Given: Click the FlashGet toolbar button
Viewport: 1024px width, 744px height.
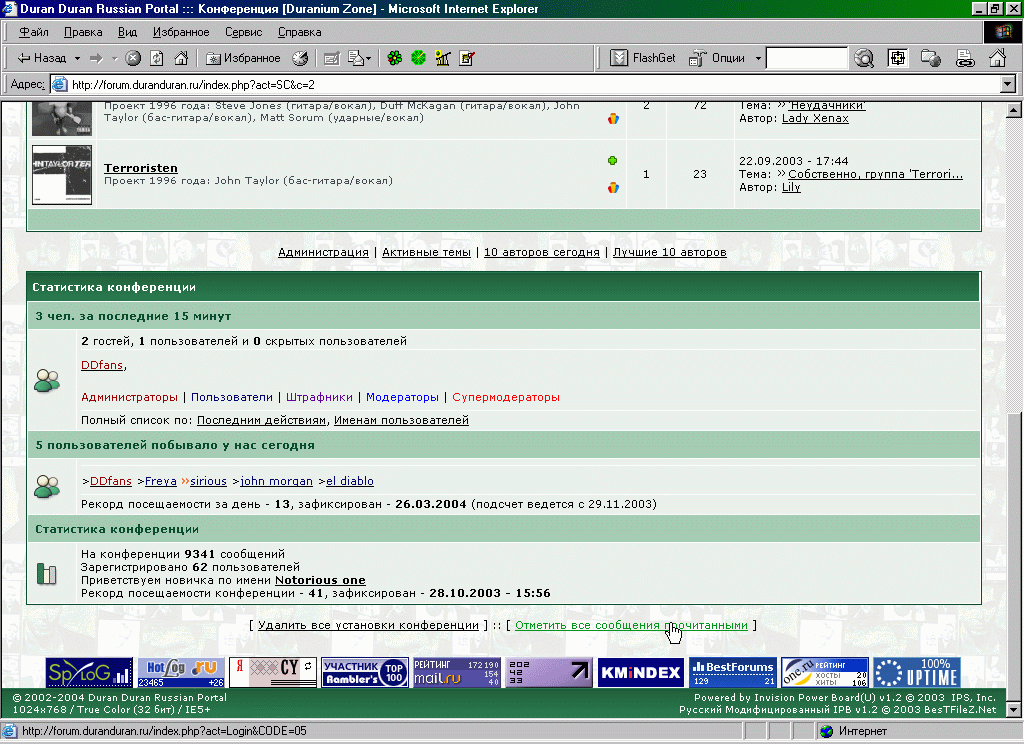Looking at the screenshot, I should [x=643, y=58].
